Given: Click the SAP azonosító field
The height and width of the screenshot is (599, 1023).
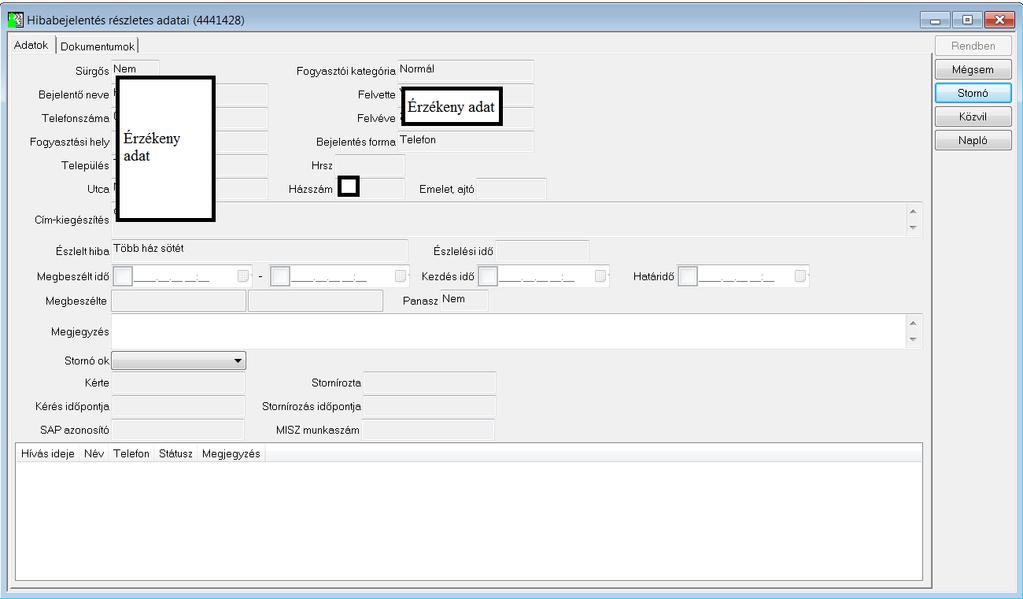Looking at the screenshot, I should tap(177, 429).
